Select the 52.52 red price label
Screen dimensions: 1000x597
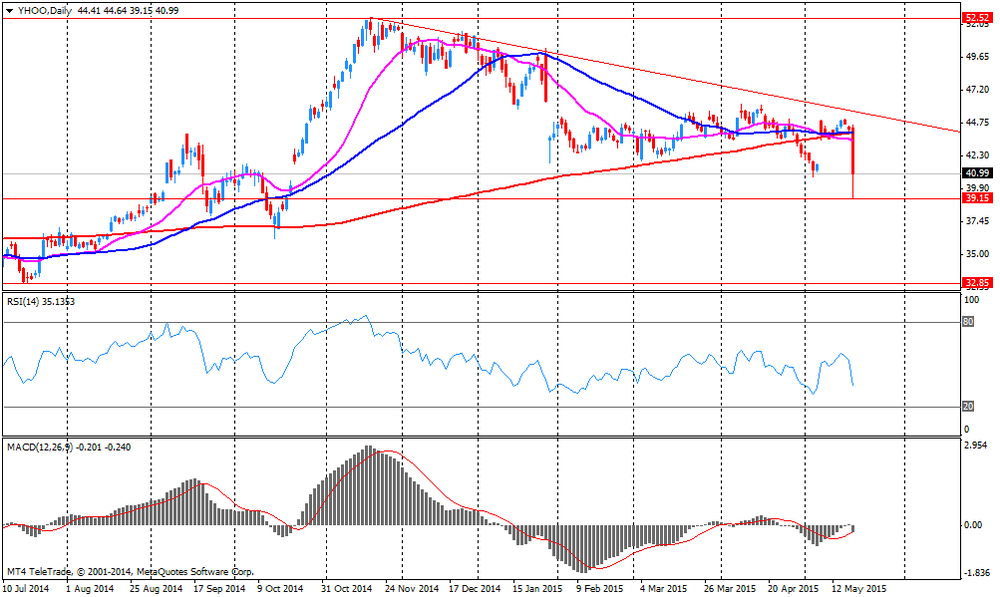click(x=977, y=18)
